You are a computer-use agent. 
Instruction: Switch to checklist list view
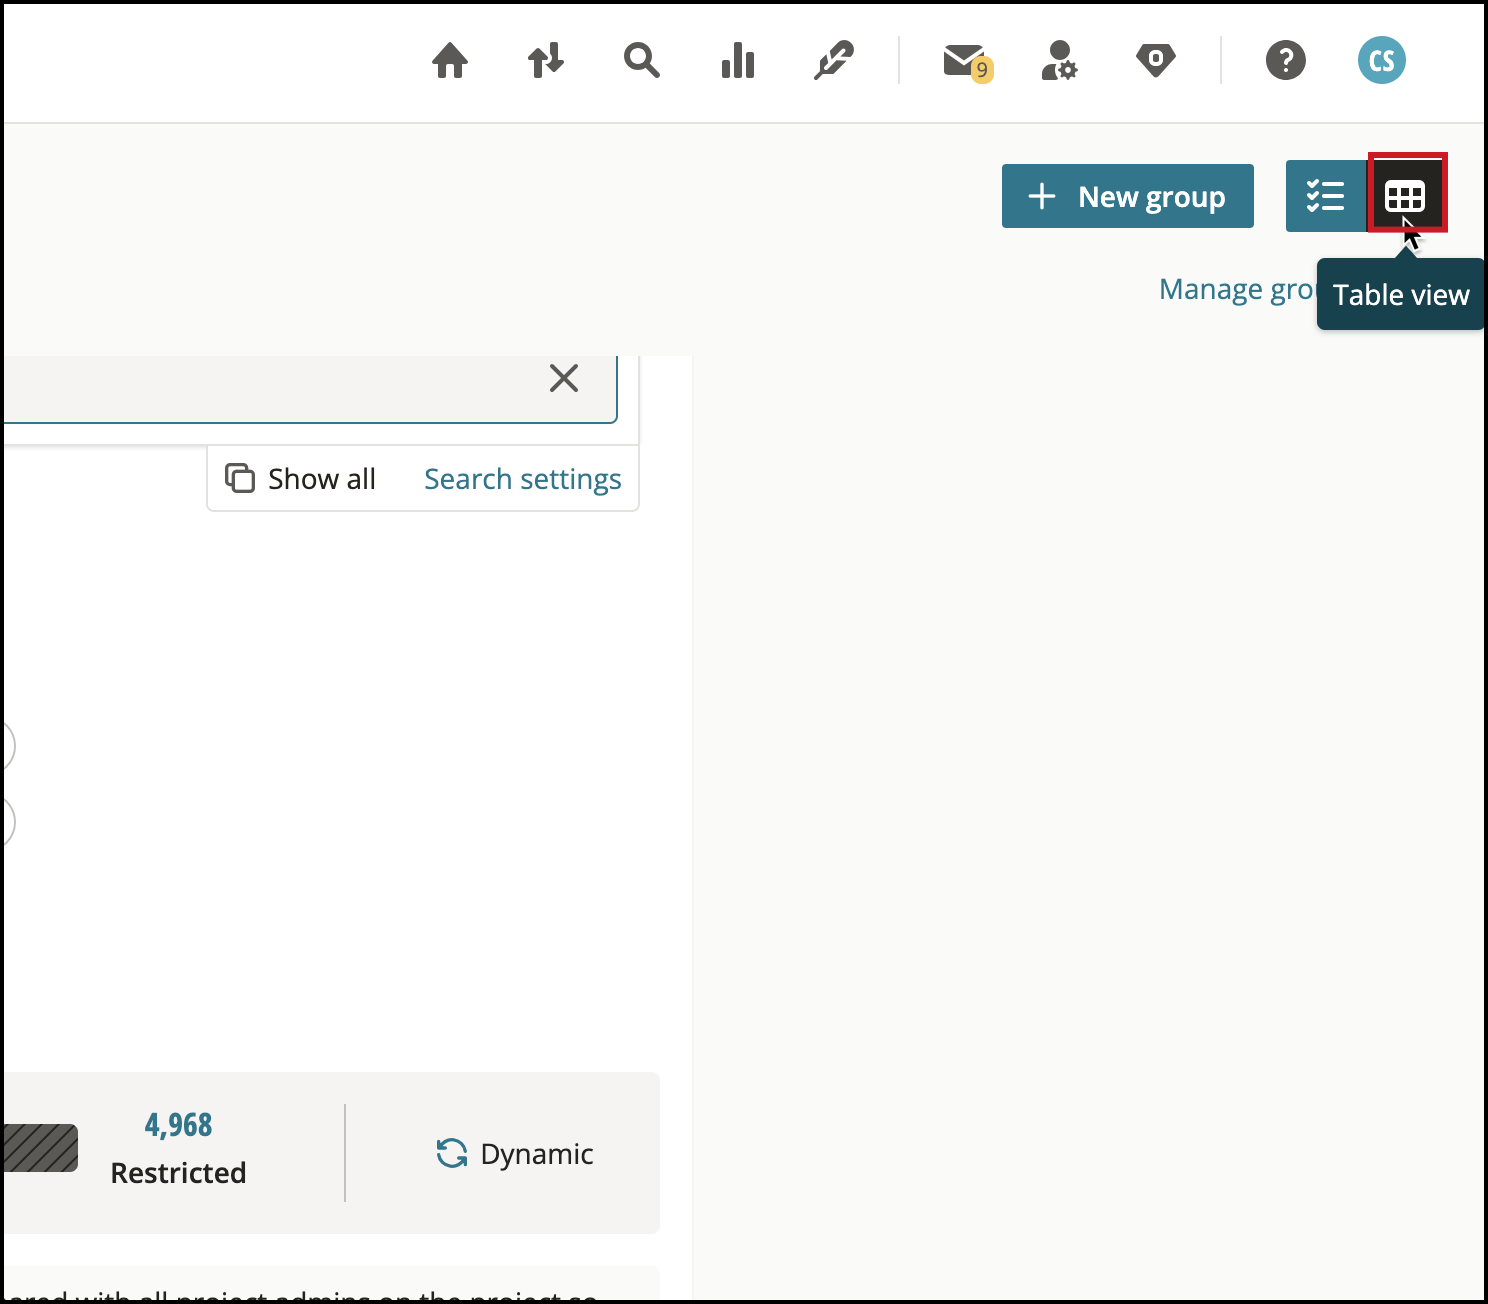1326,196
